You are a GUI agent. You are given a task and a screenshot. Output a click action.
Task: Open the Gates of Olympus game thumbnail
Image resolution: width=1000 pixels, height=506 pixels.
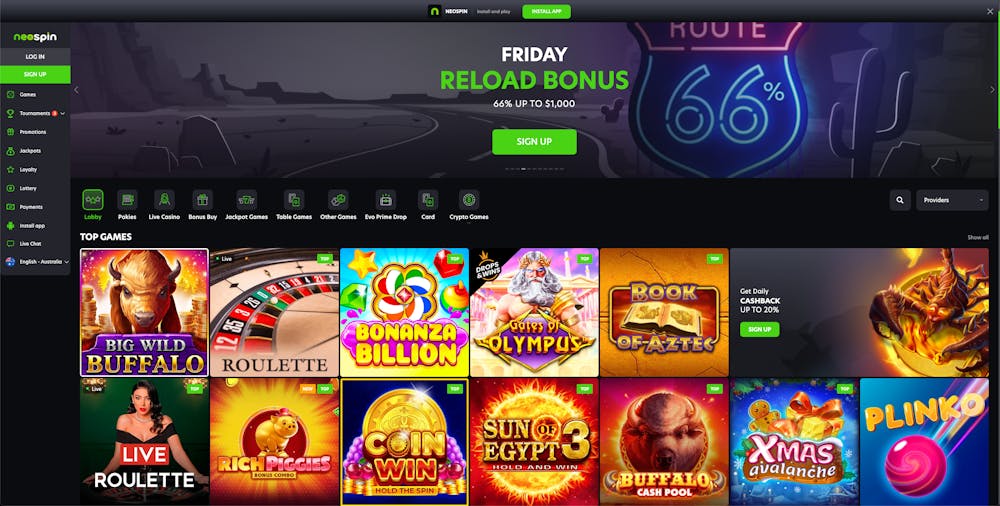coord(534,312)
